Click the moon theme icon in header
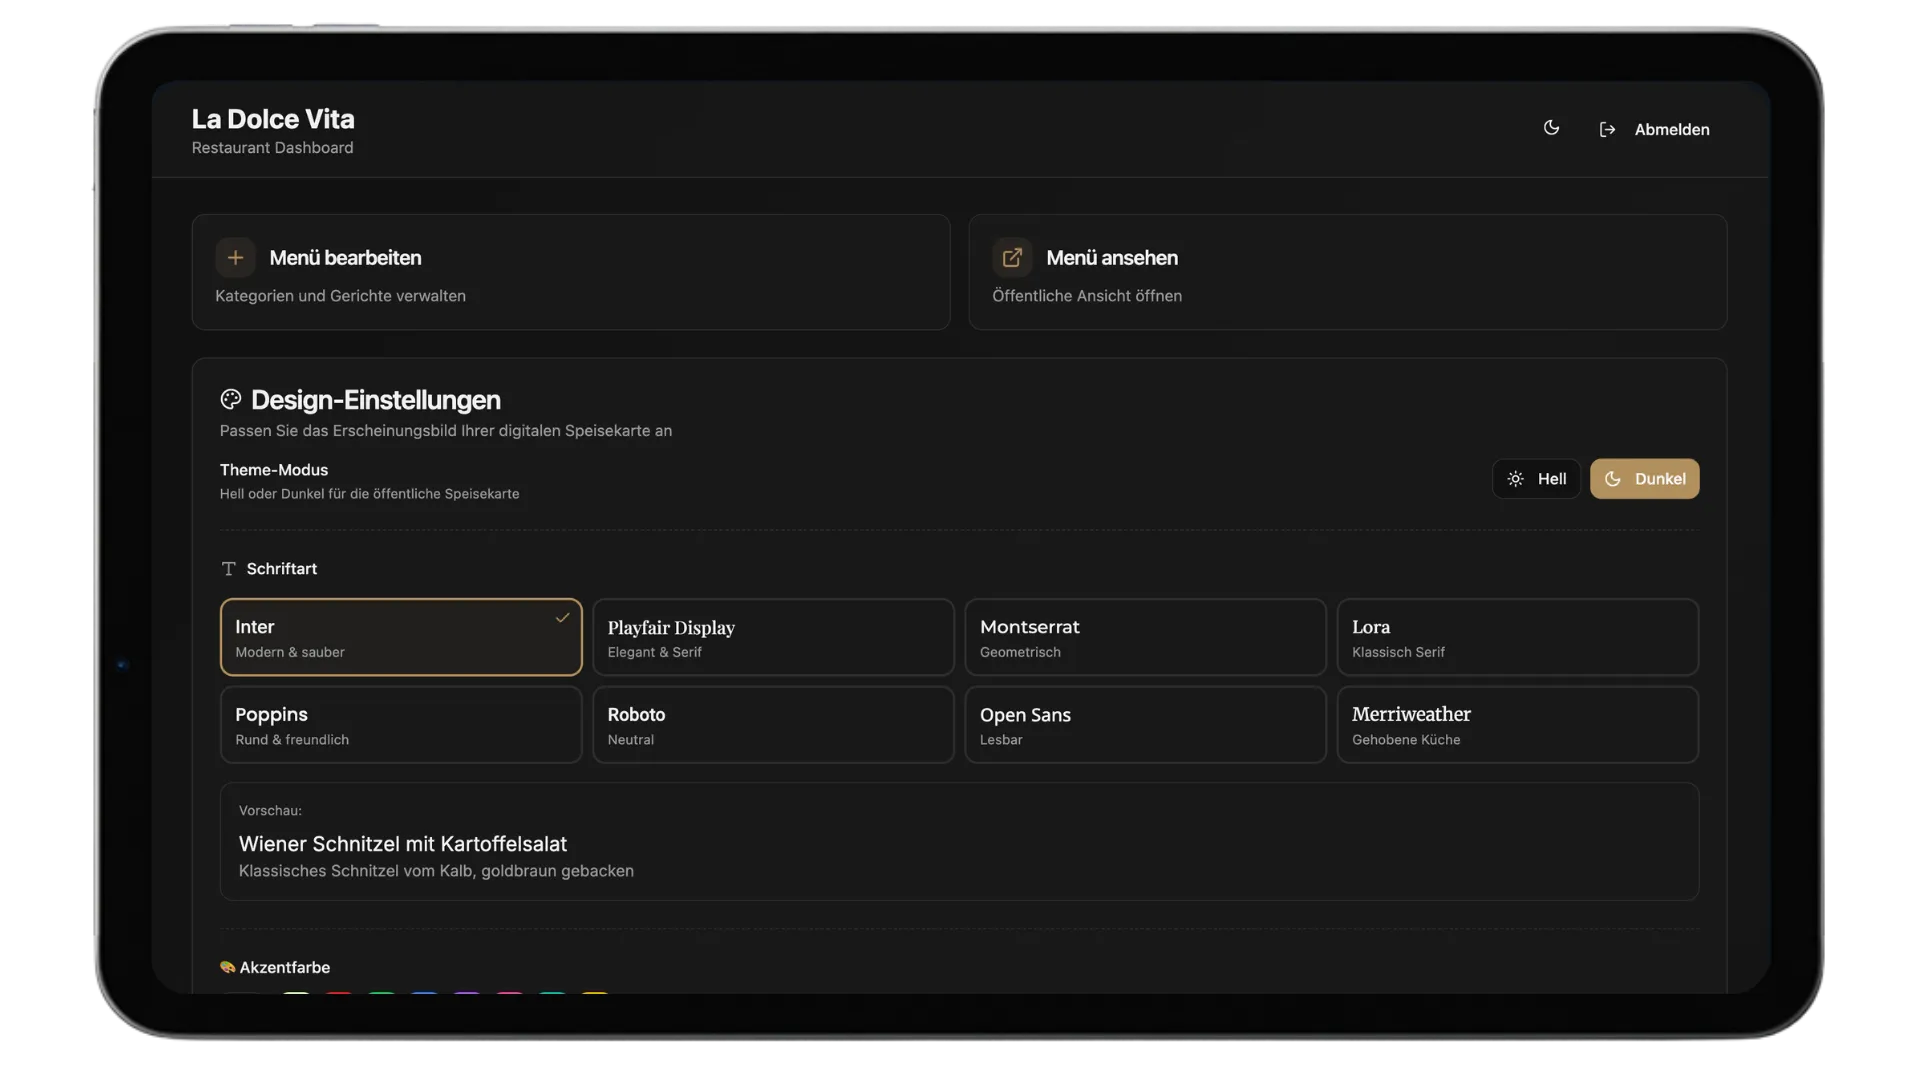The image size is (1920, 1080). [x=1551, y=128]
